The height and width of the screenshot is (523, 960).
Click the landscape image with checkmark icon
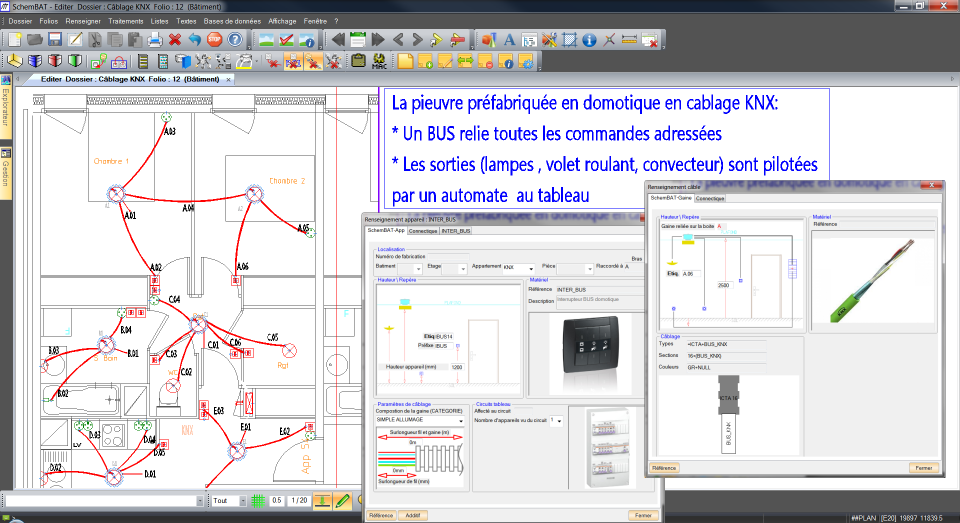286,40
